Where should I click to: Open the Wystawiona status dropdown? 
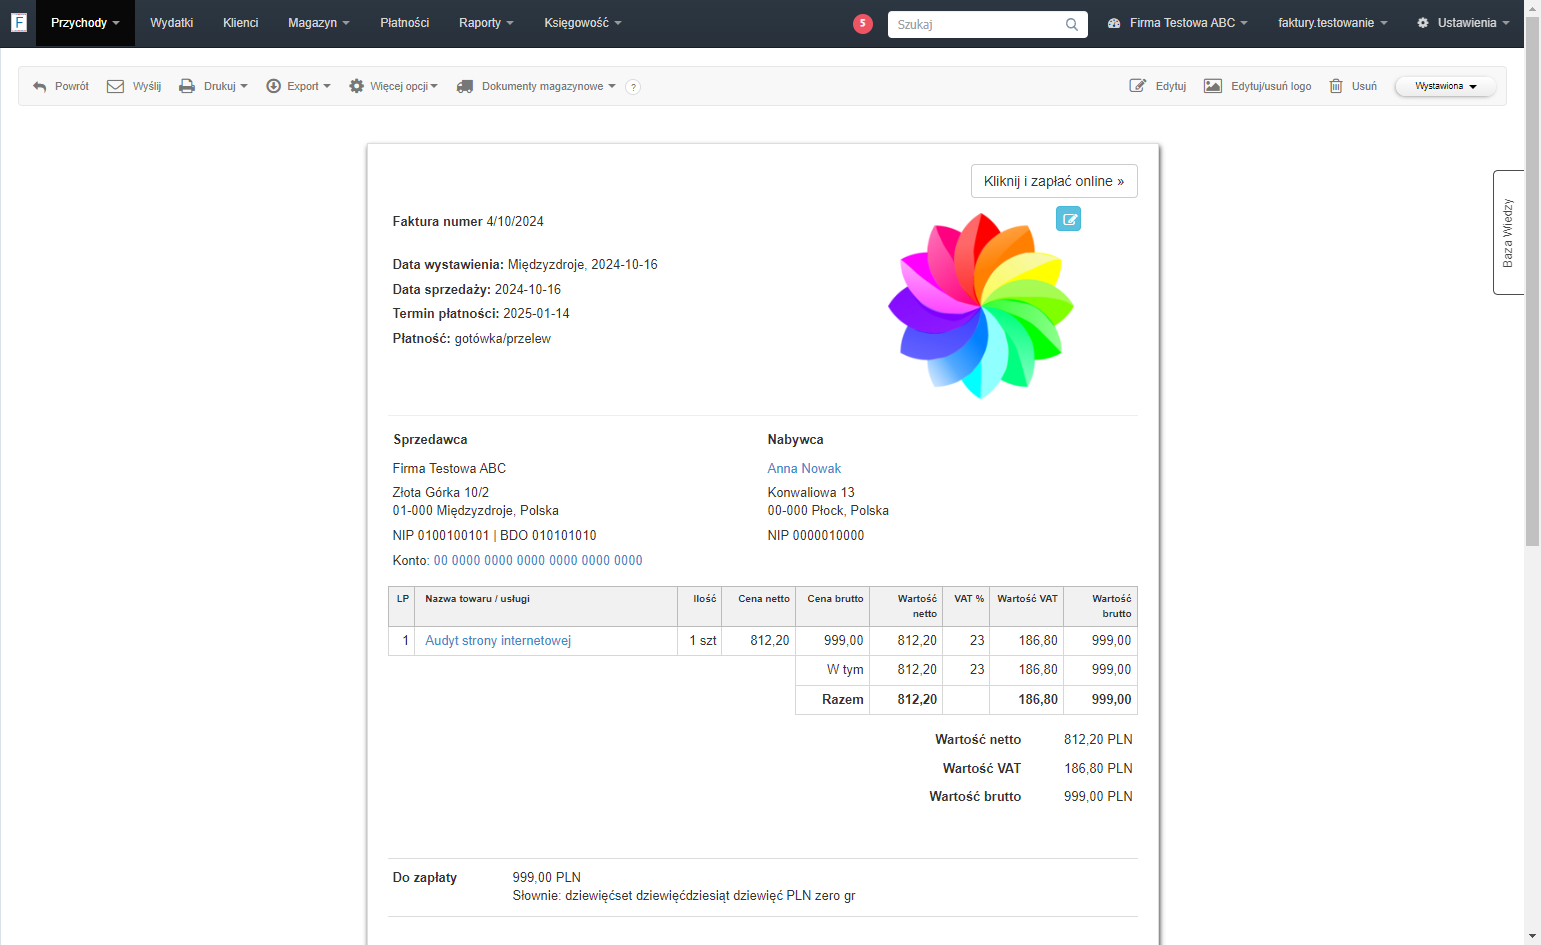click(1446, 86)
